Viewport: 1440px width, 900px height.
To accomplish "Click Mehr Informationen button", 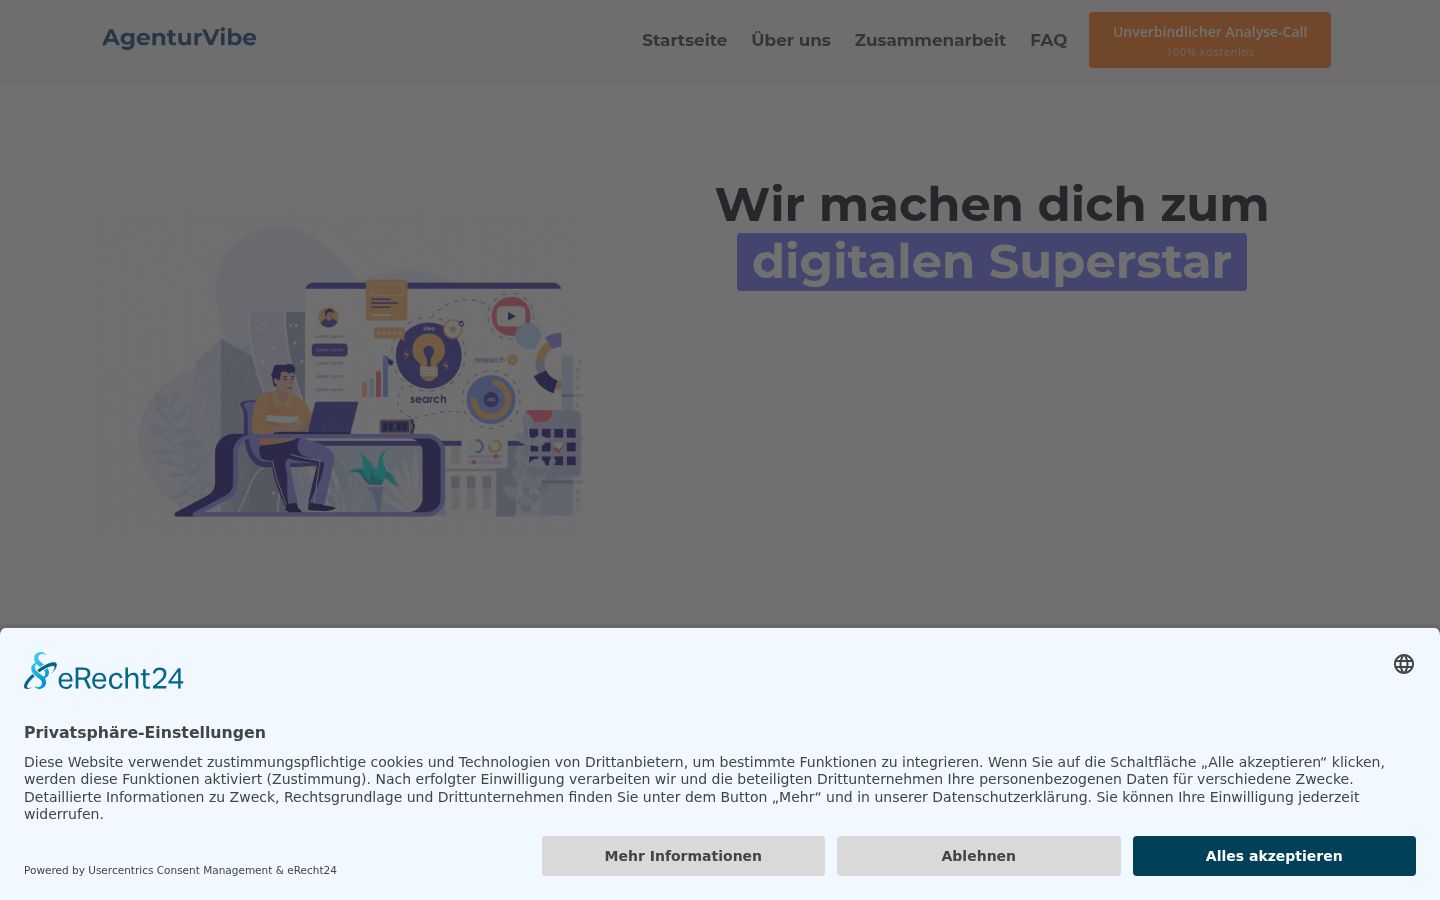I will (x=683, y=856).
